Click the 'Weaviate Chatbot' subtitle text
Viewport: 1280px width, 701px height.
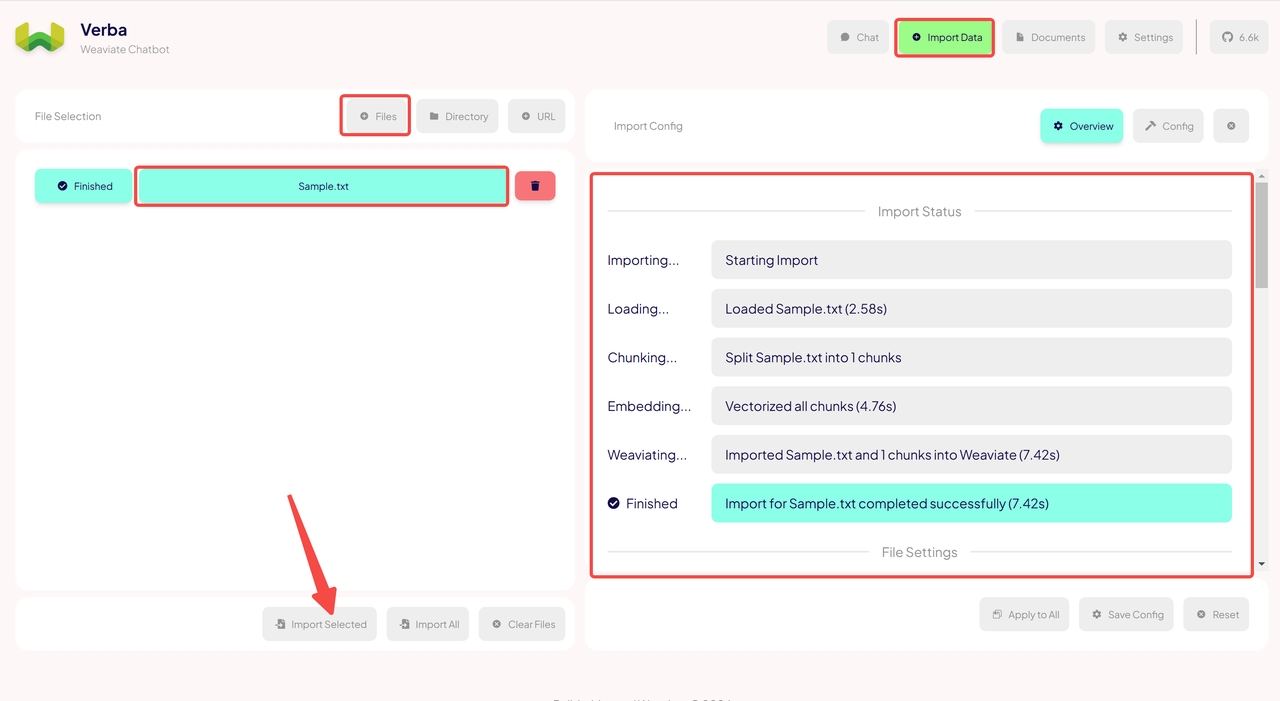125,49
